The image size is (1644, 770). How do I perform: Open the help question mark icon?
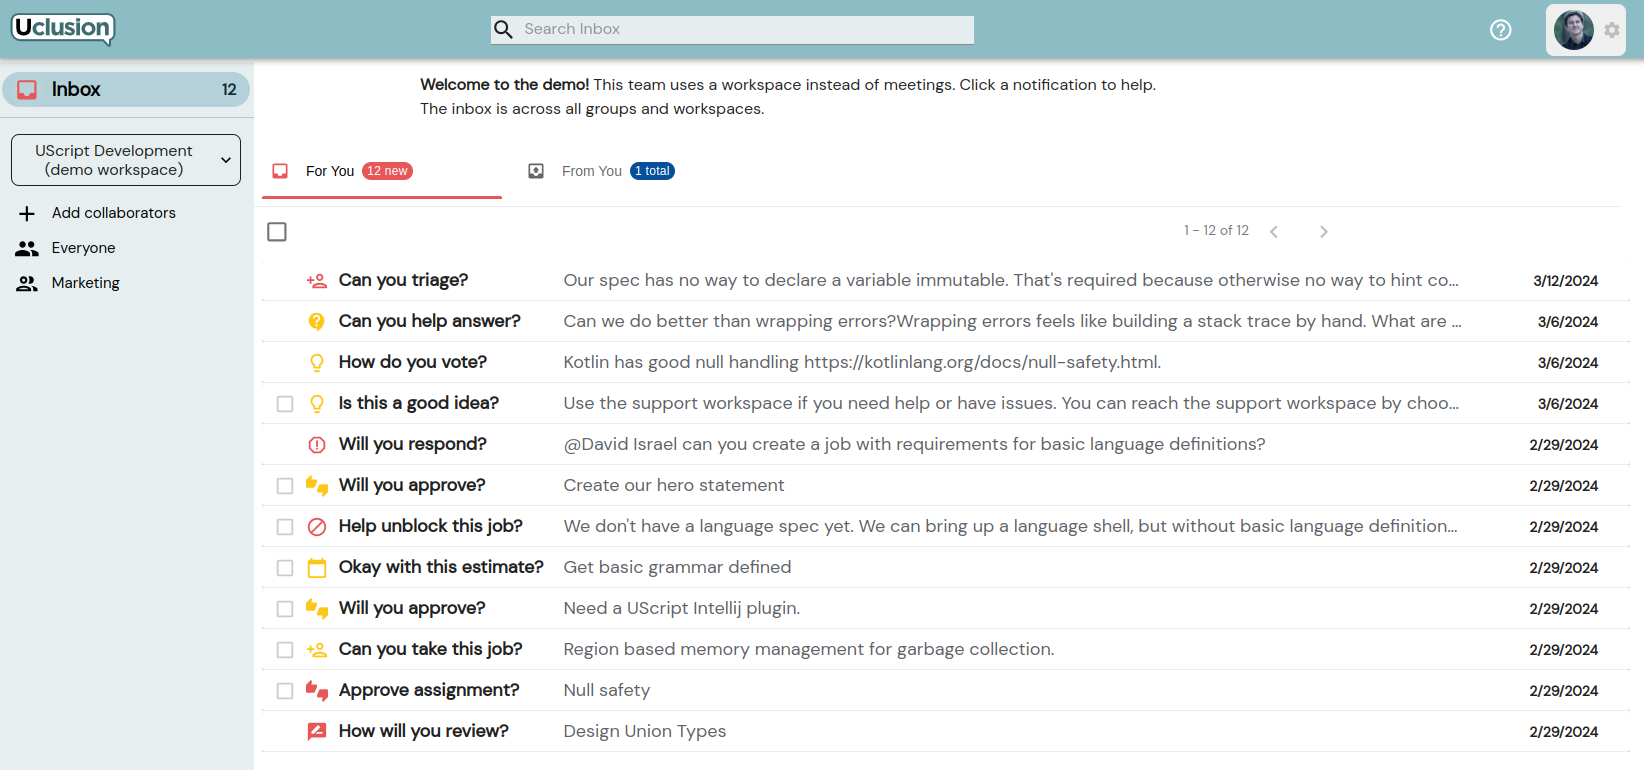(1500, 30)
